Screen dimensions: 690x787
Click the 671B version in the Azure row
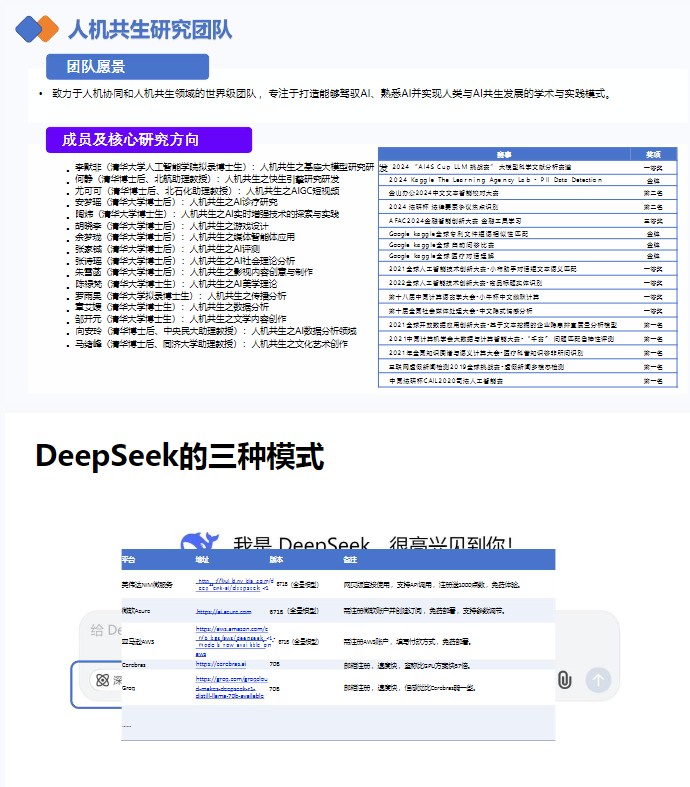[x=294, y=611]
